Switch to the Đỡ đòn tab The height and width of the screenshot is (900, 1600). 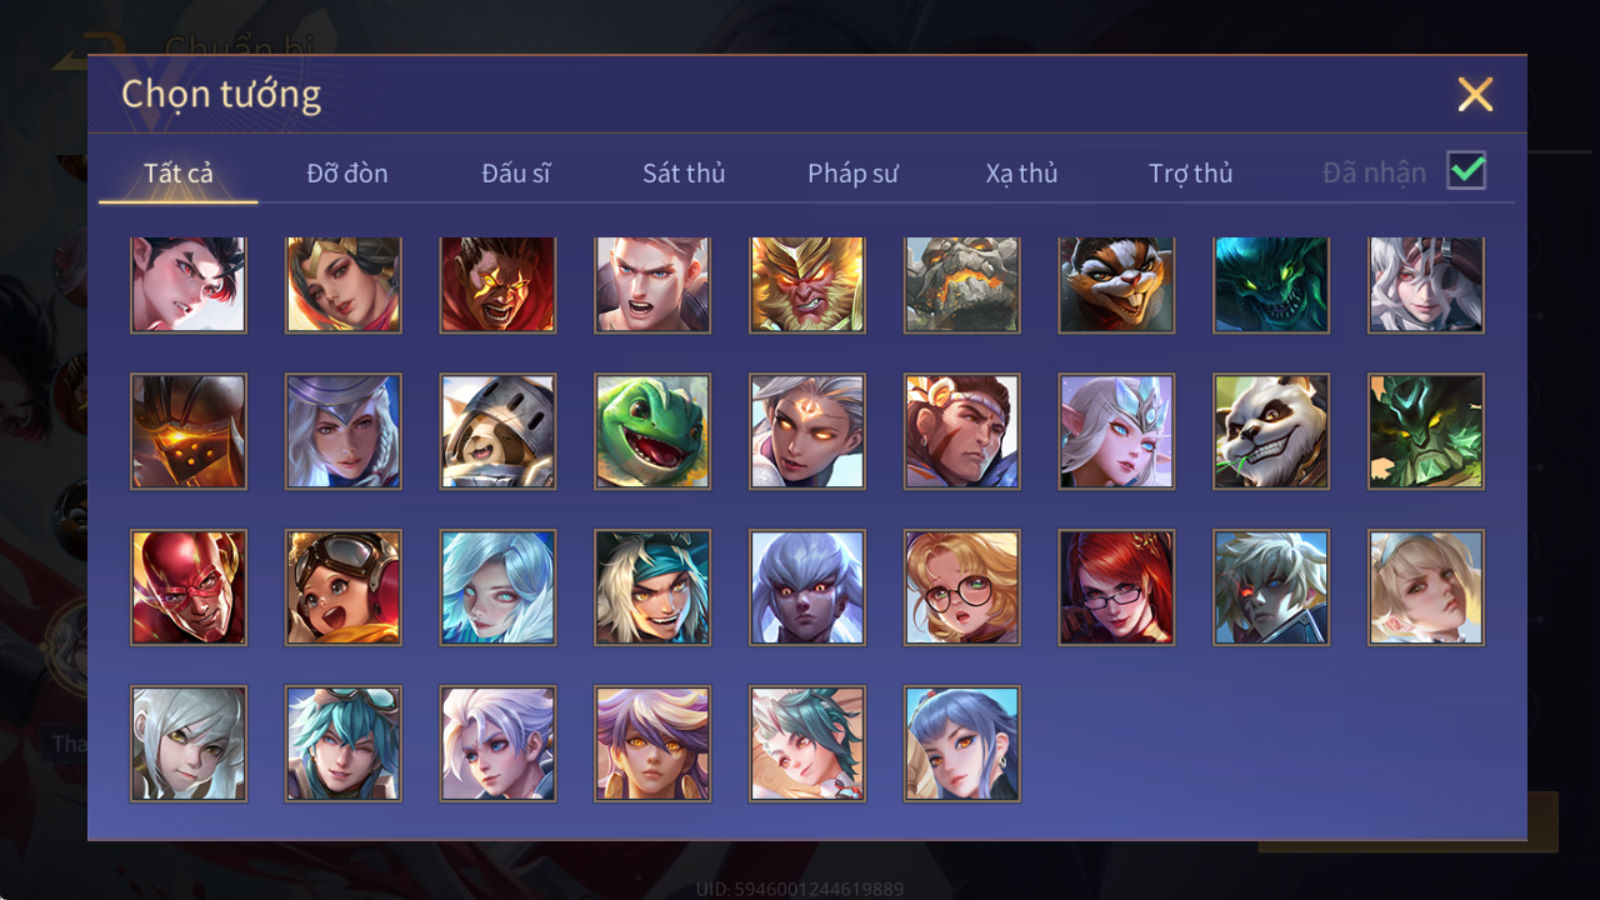tap(347, 173)
